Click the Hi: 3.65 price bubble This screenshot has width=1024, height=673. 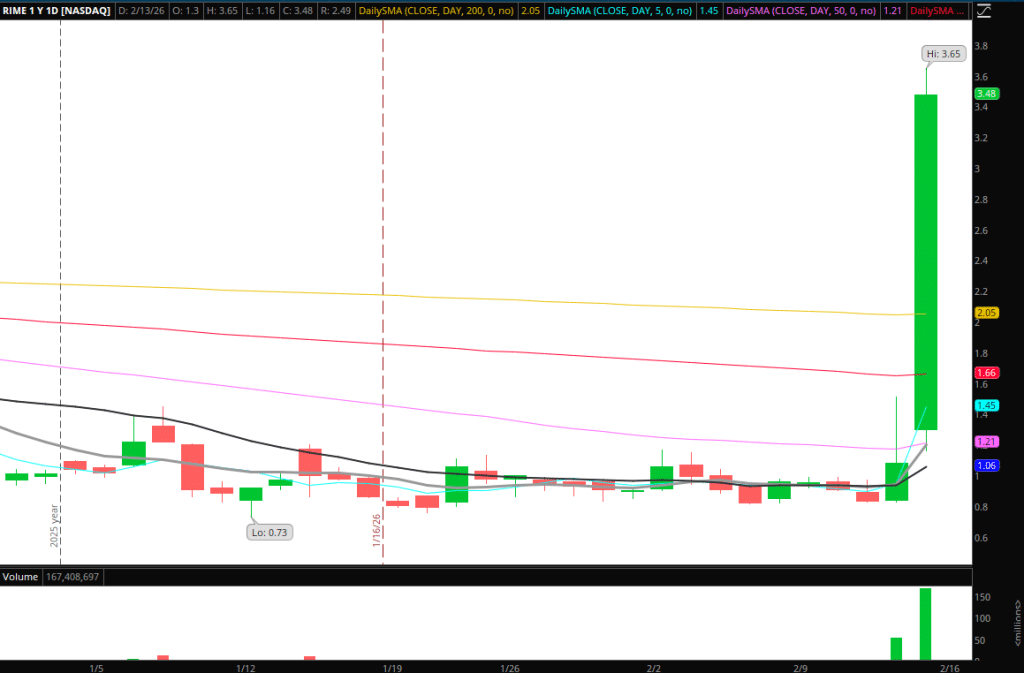pos(943,54)
